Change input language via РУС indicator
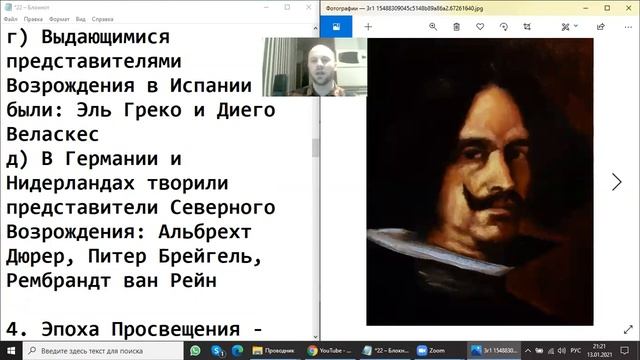This screenshot has width=640, height=360. point(576,351)
